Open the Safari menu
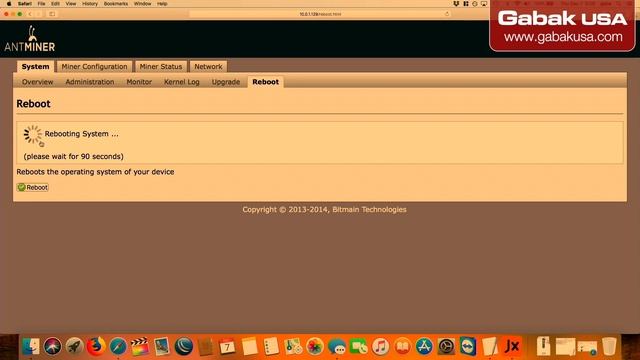Screen dimensions: 640x360 click(x=24, y=4)
